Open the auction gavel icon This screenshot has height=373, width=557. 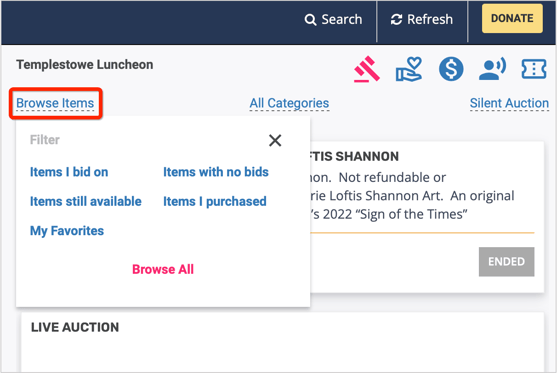point(367,69)
